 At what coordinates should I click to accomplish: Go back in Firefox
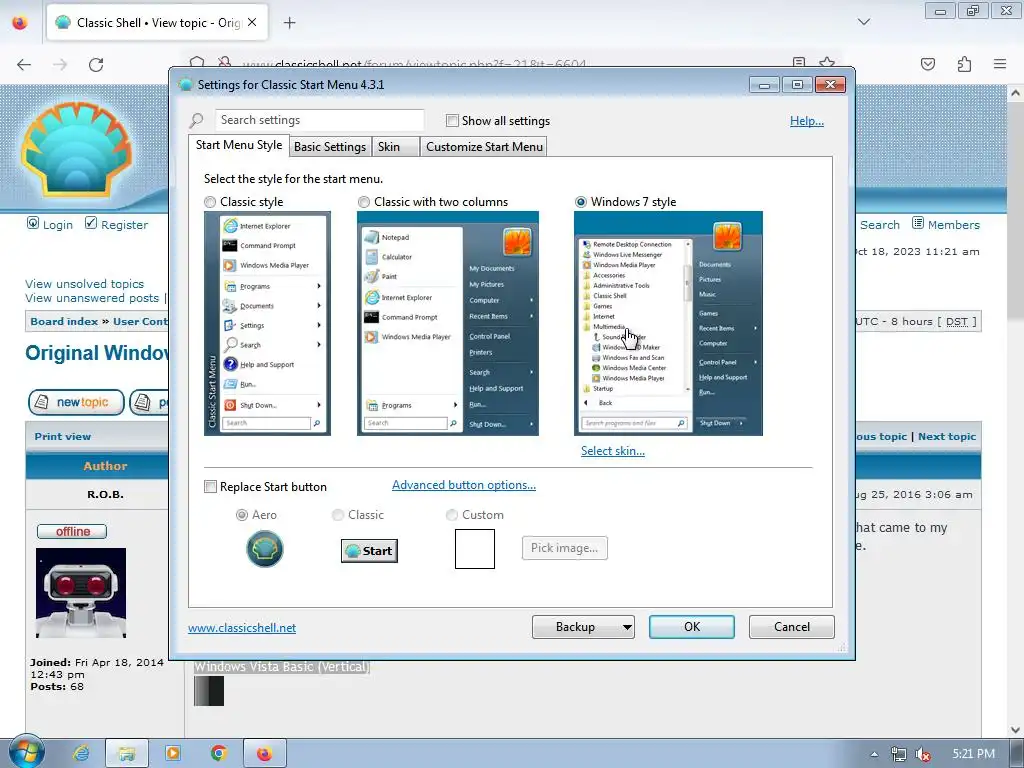coord(24,64)
